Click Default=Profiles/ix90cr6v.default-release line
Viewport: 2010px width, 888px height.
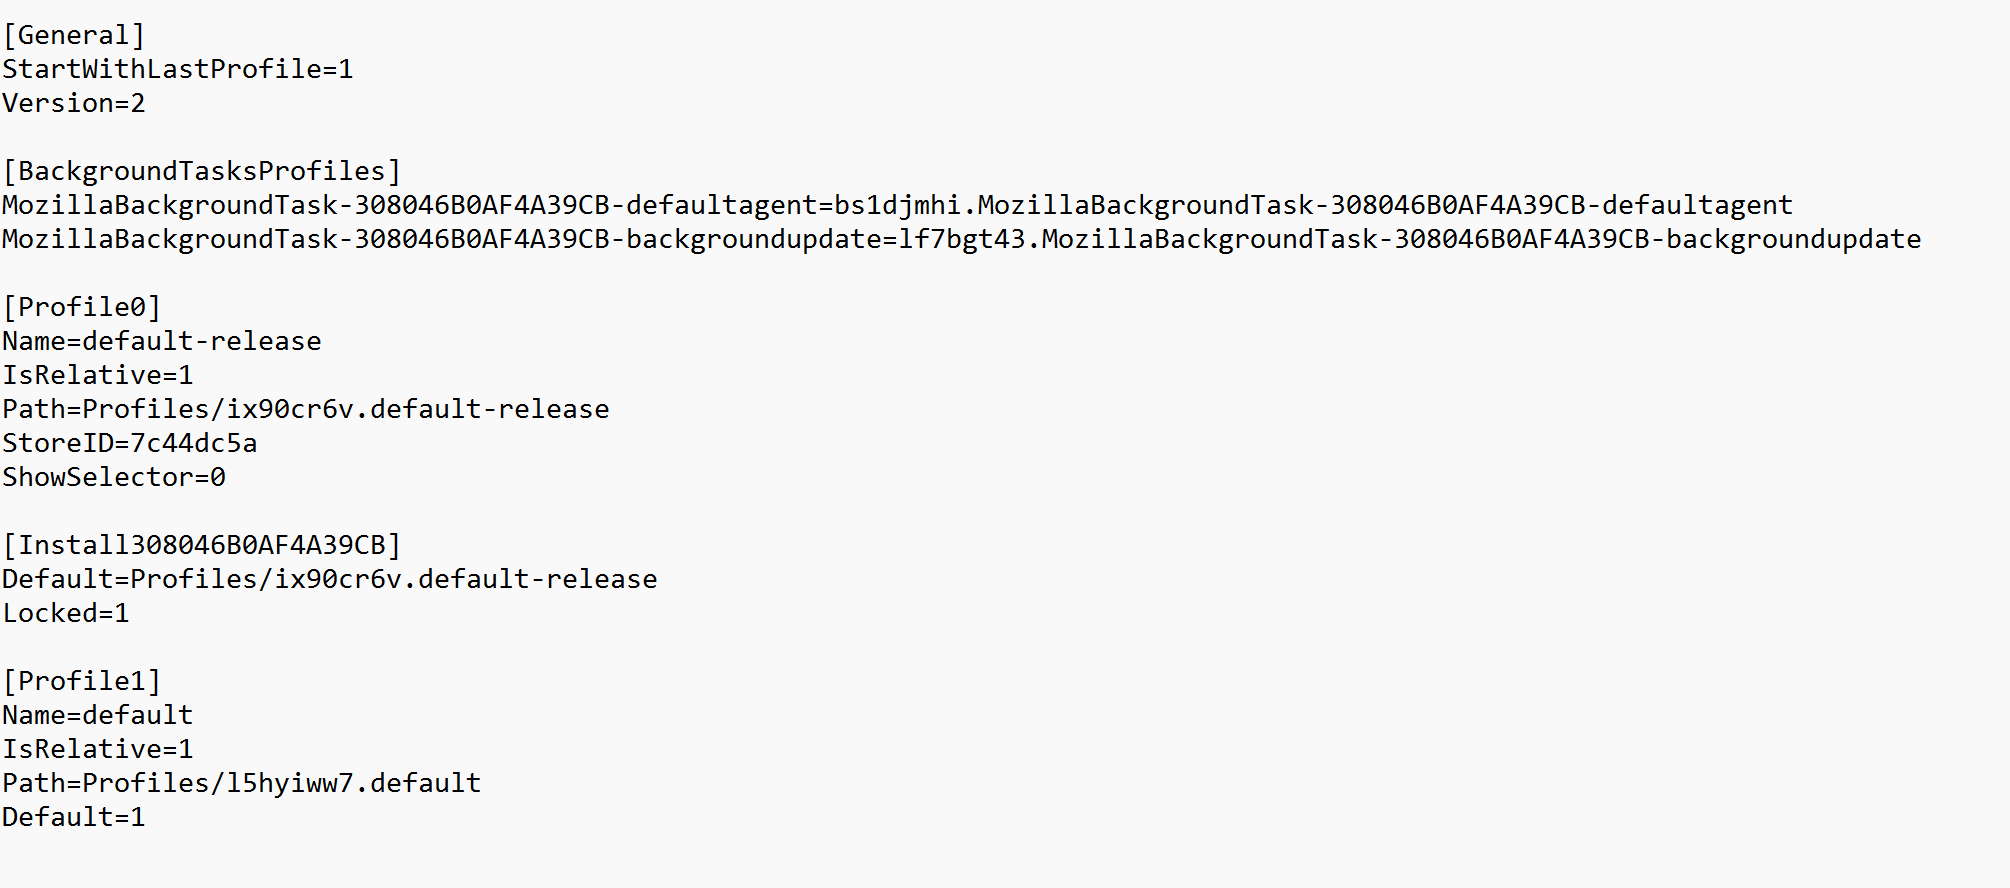[330, 579]
